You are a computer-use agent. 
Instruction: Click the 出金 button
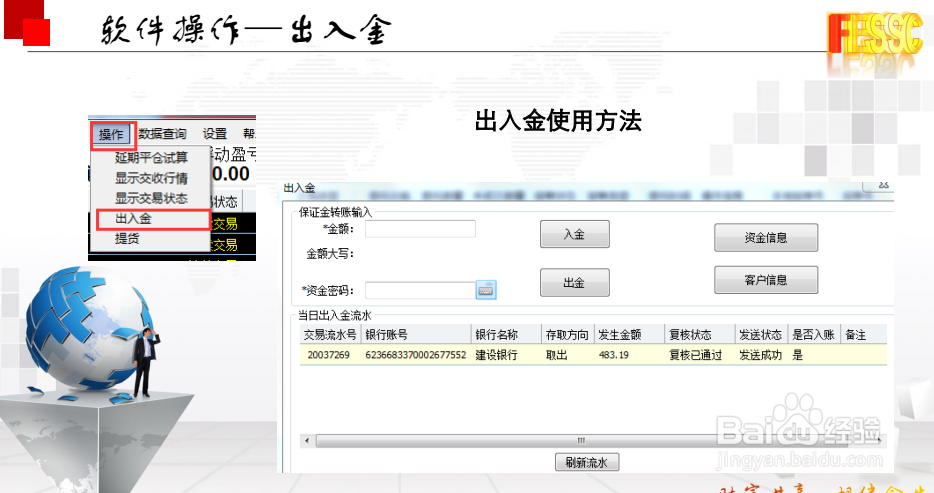click(x=575, y=282)
